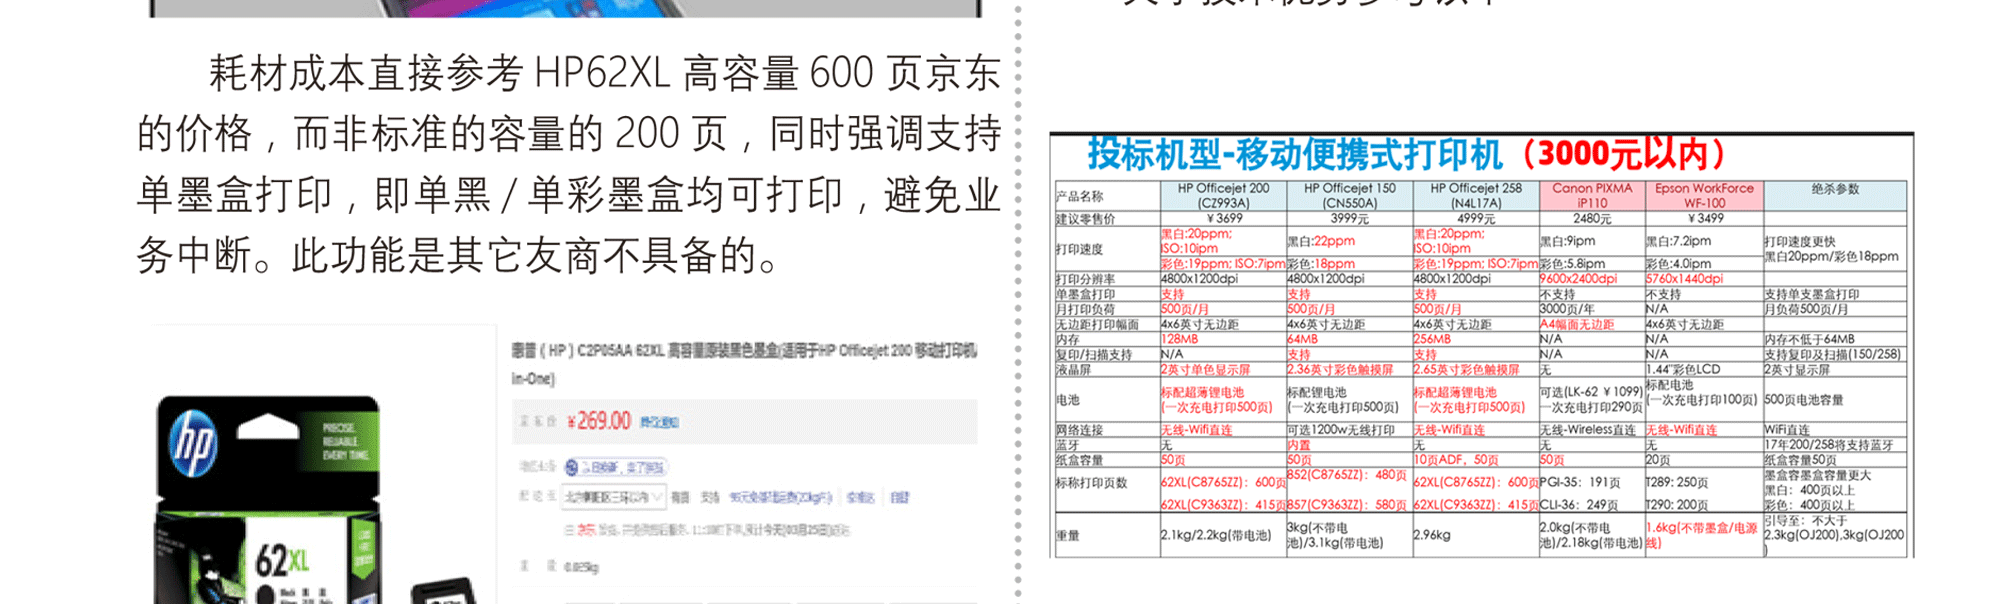The width and height of the screenshot is (2000, 604).
Task: Select the HP Officejet 150 (CN550A) column header
Action: pos(1349,195)
